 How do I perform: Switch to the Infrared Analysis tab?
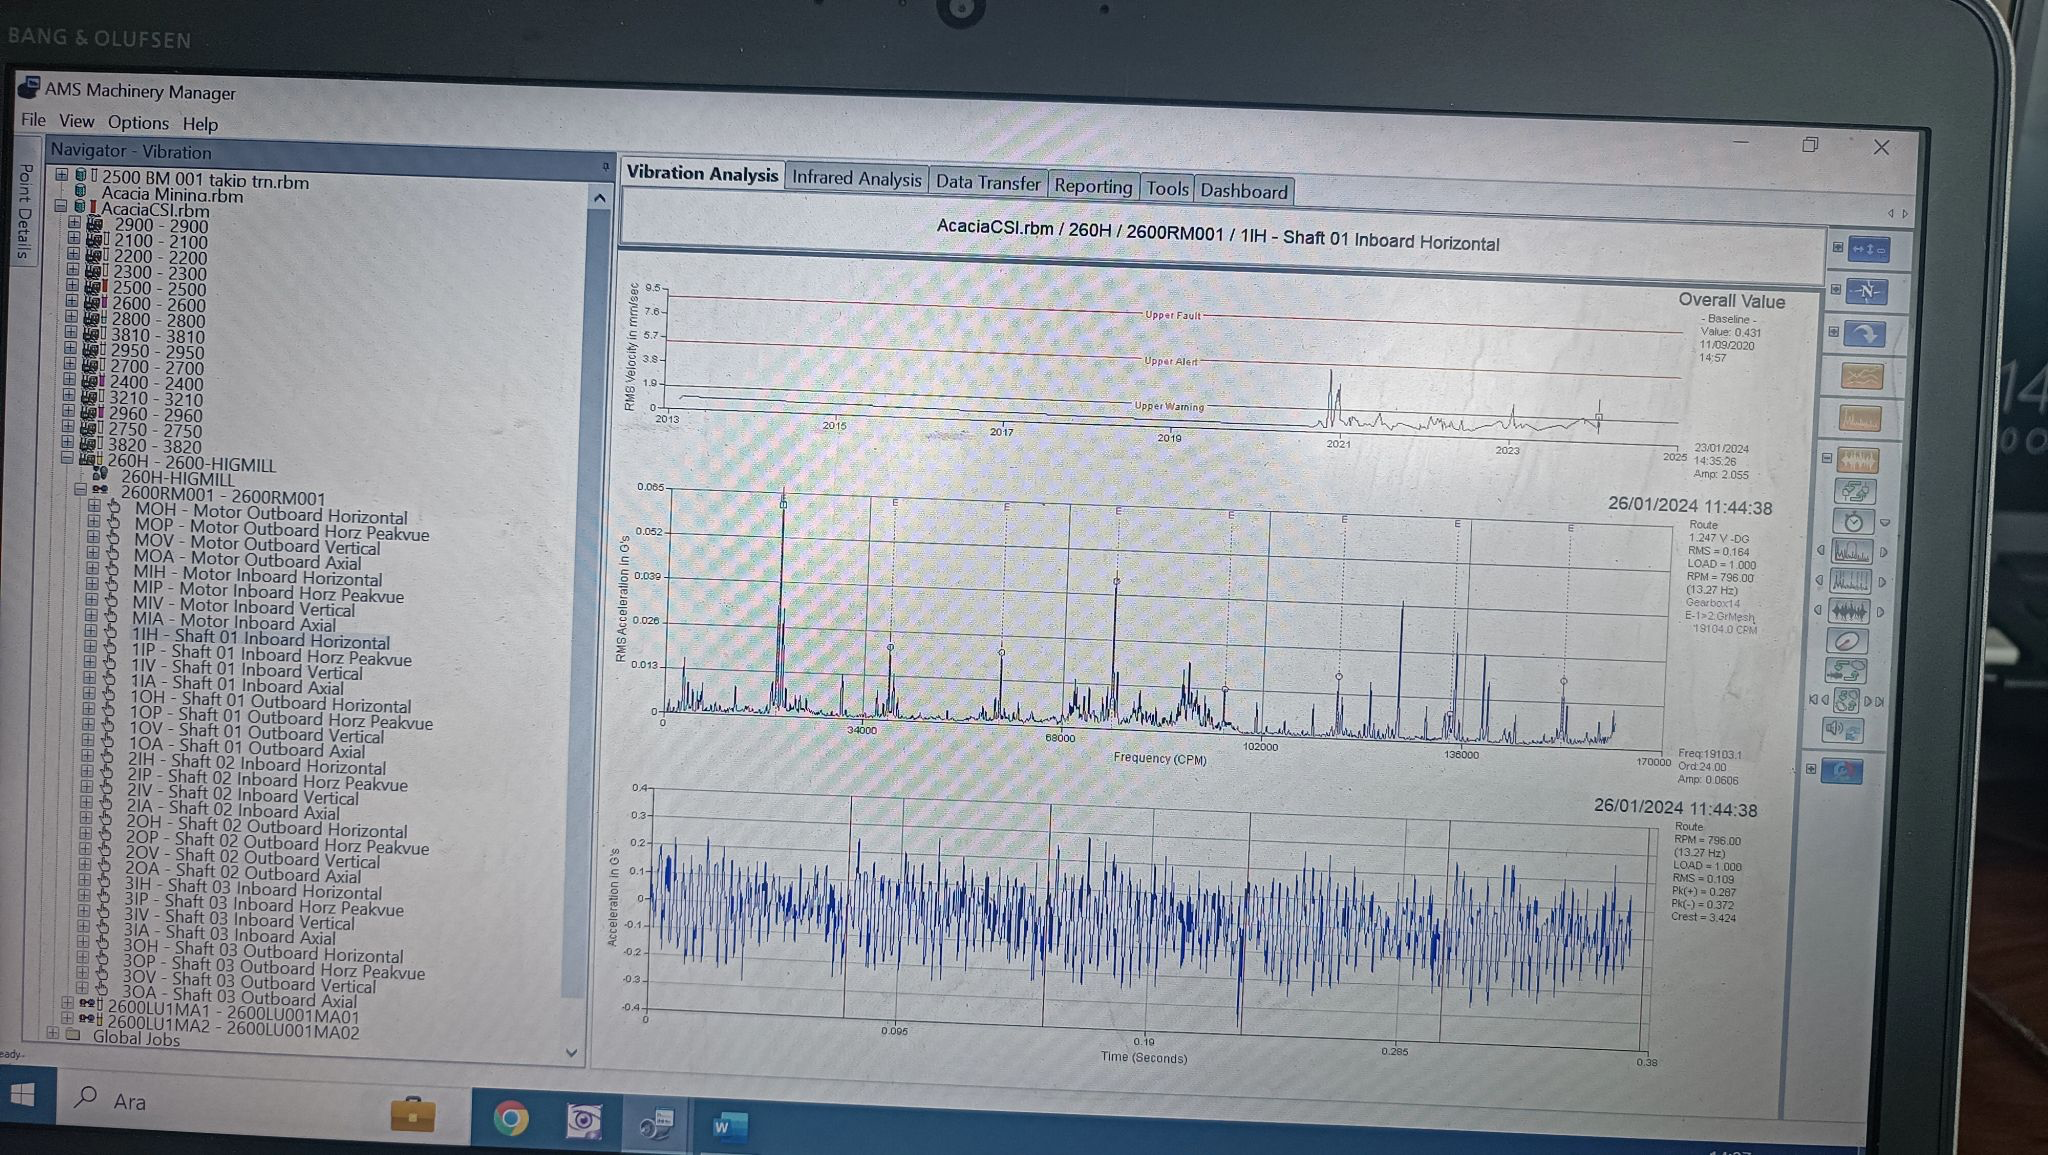click(856, 178)
